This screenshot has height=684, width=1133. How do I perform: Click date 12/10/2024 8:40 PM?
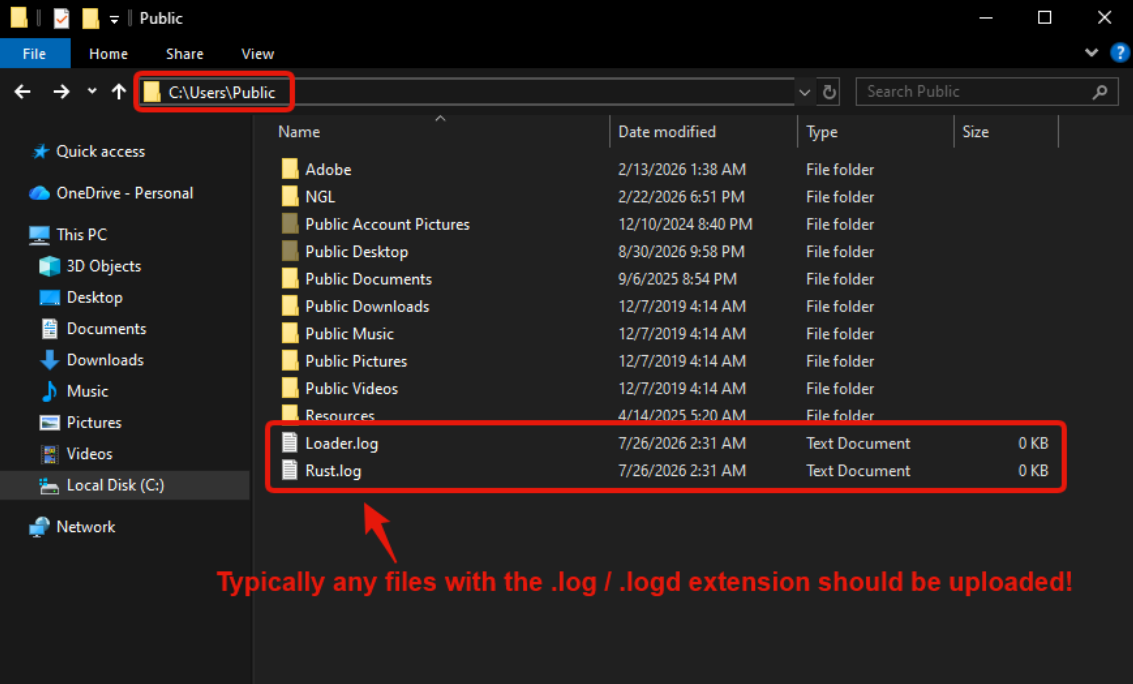click(x=685, y=224)
